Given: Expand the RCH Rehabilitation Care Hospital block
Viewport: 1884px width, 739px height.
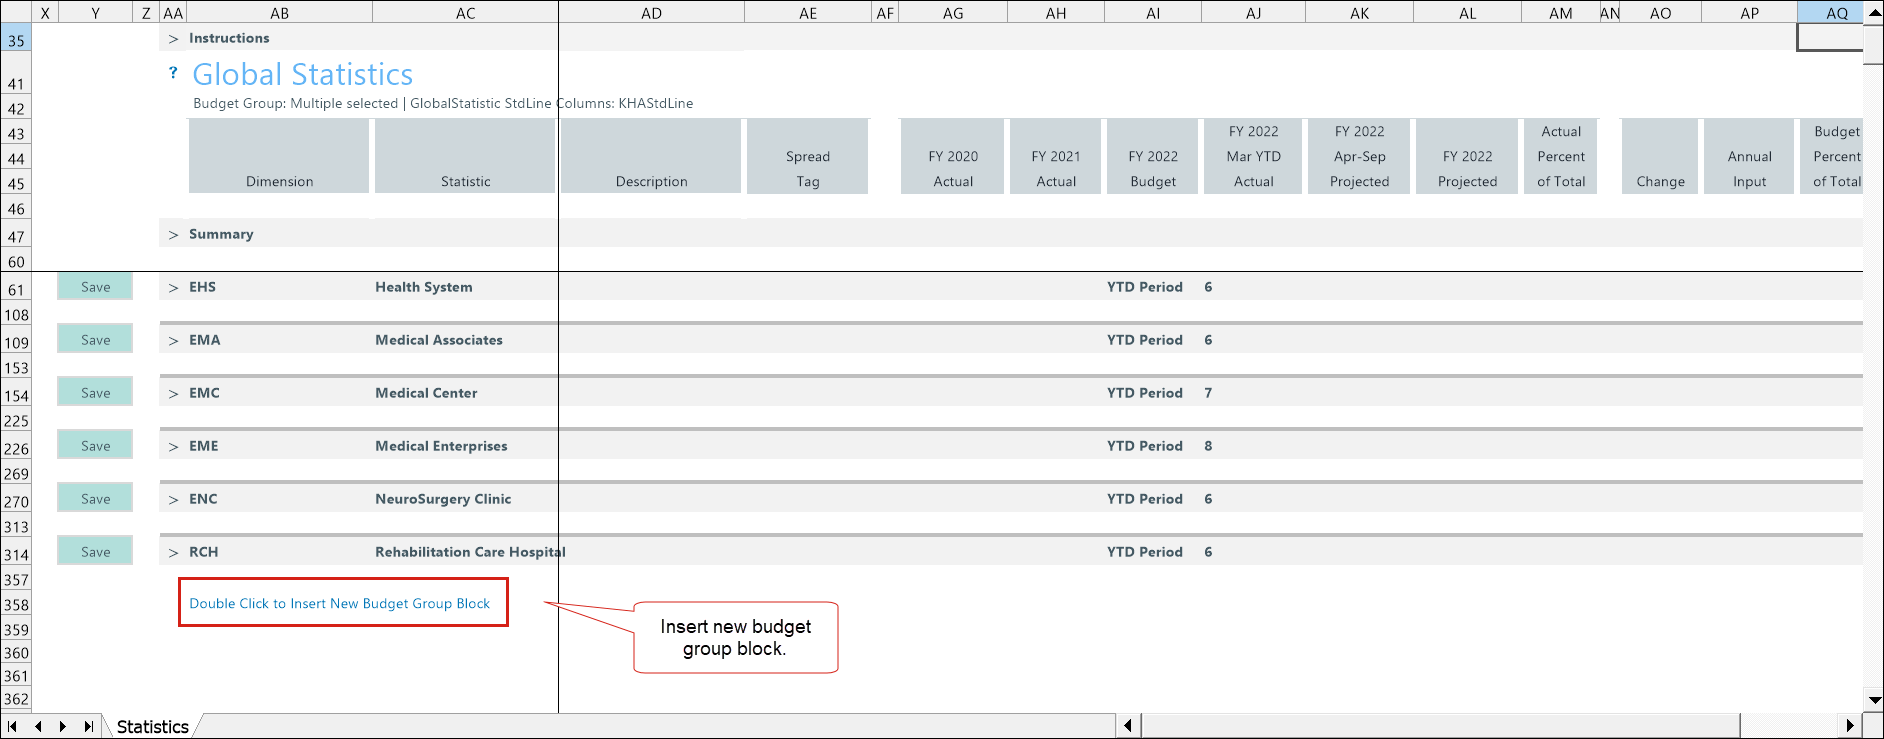Looking at the screenshot, I should click(x=173, y=553).
